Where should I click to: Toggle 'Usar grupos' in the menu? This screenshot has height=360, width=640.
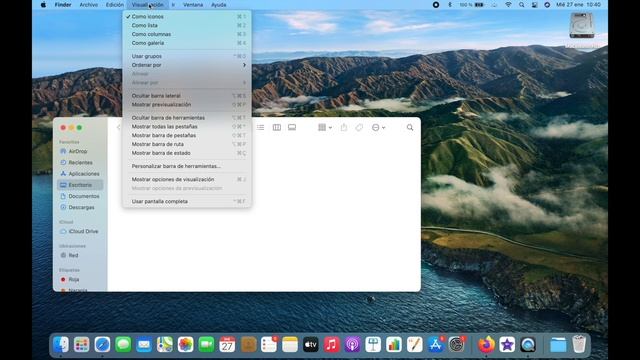click(187, 56)
